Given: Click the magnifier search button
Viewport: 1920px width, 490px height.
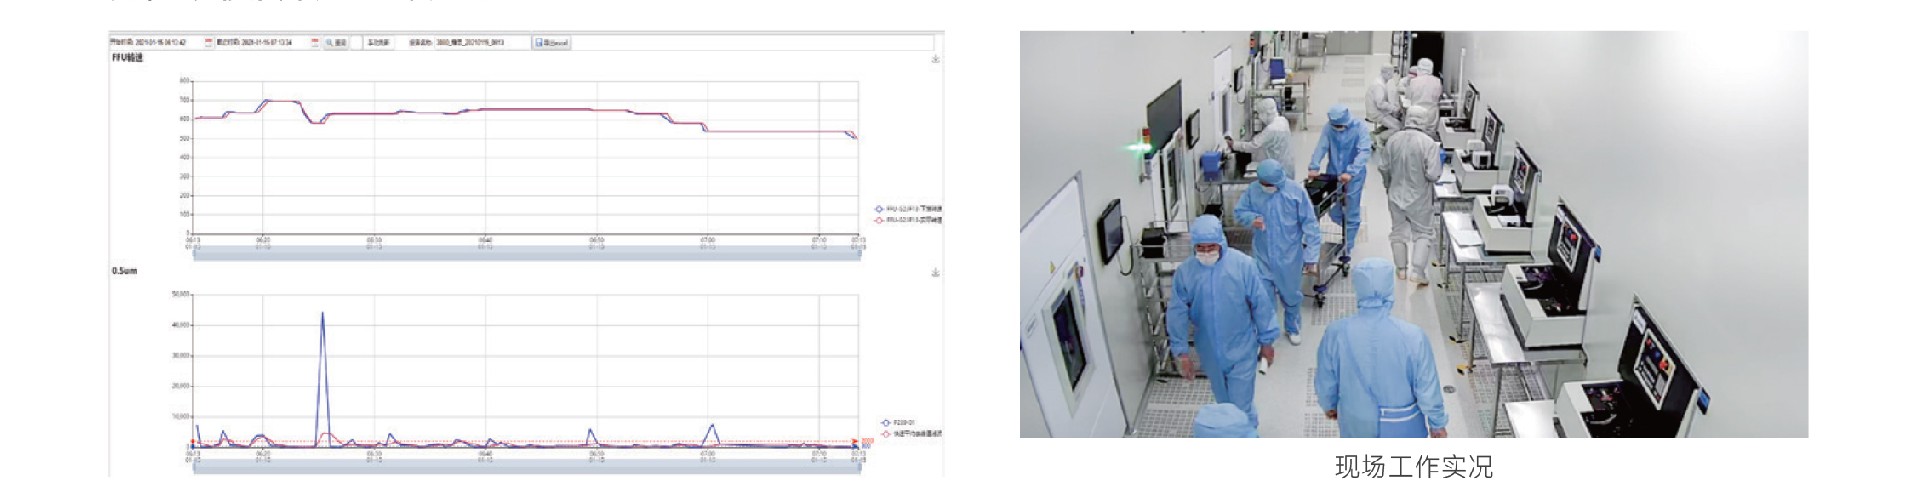Looking at the screenshot, I should tap(335, 43).
